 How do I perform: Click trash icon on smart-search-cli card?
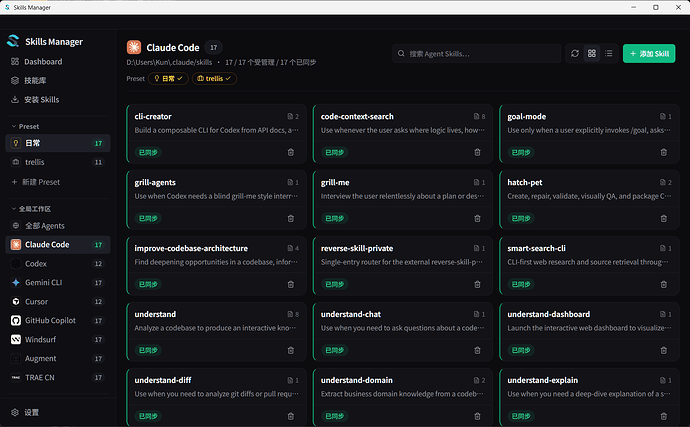(664, 284)
